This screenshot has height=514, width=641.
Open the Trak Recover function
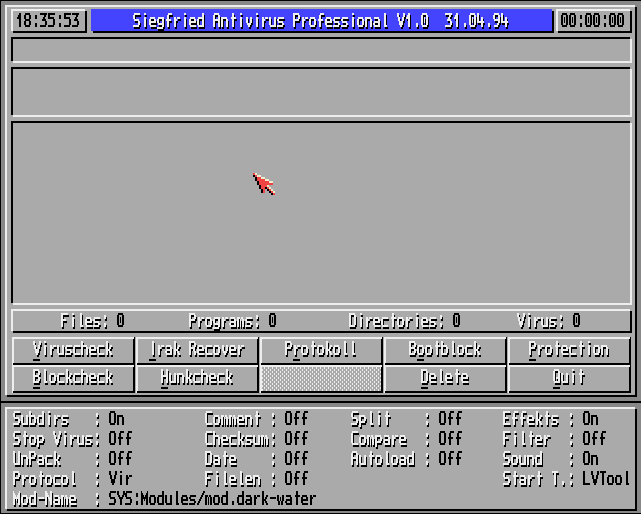pos(197,350)
